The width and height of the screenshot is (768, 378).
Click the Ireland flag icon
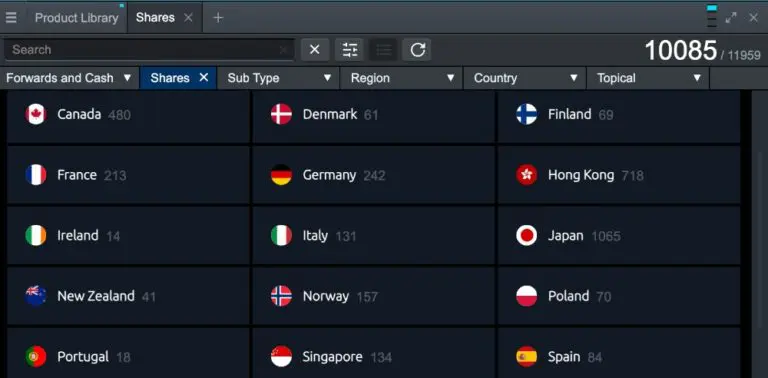point(36,236)
